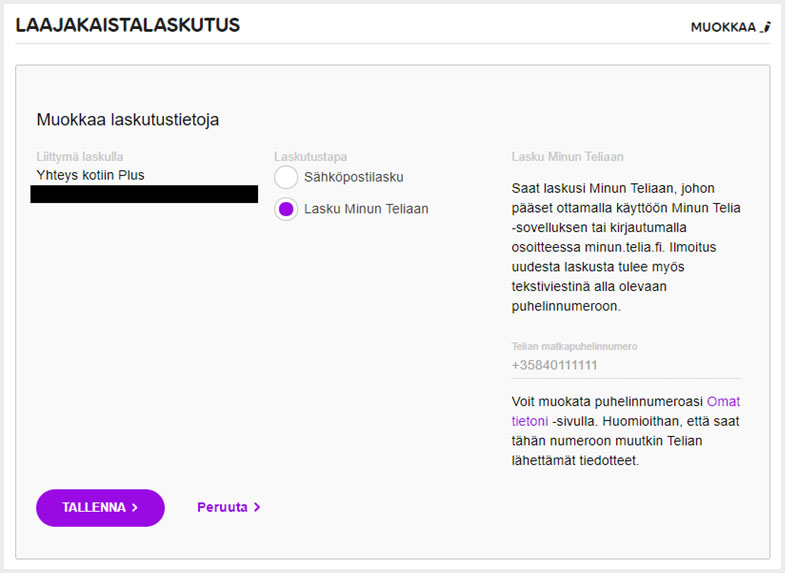Image resolution: width=785 pixels, height=573 pixels.
Task: Select the Sähköpostilasku radio button
Action: coord(286,177)
